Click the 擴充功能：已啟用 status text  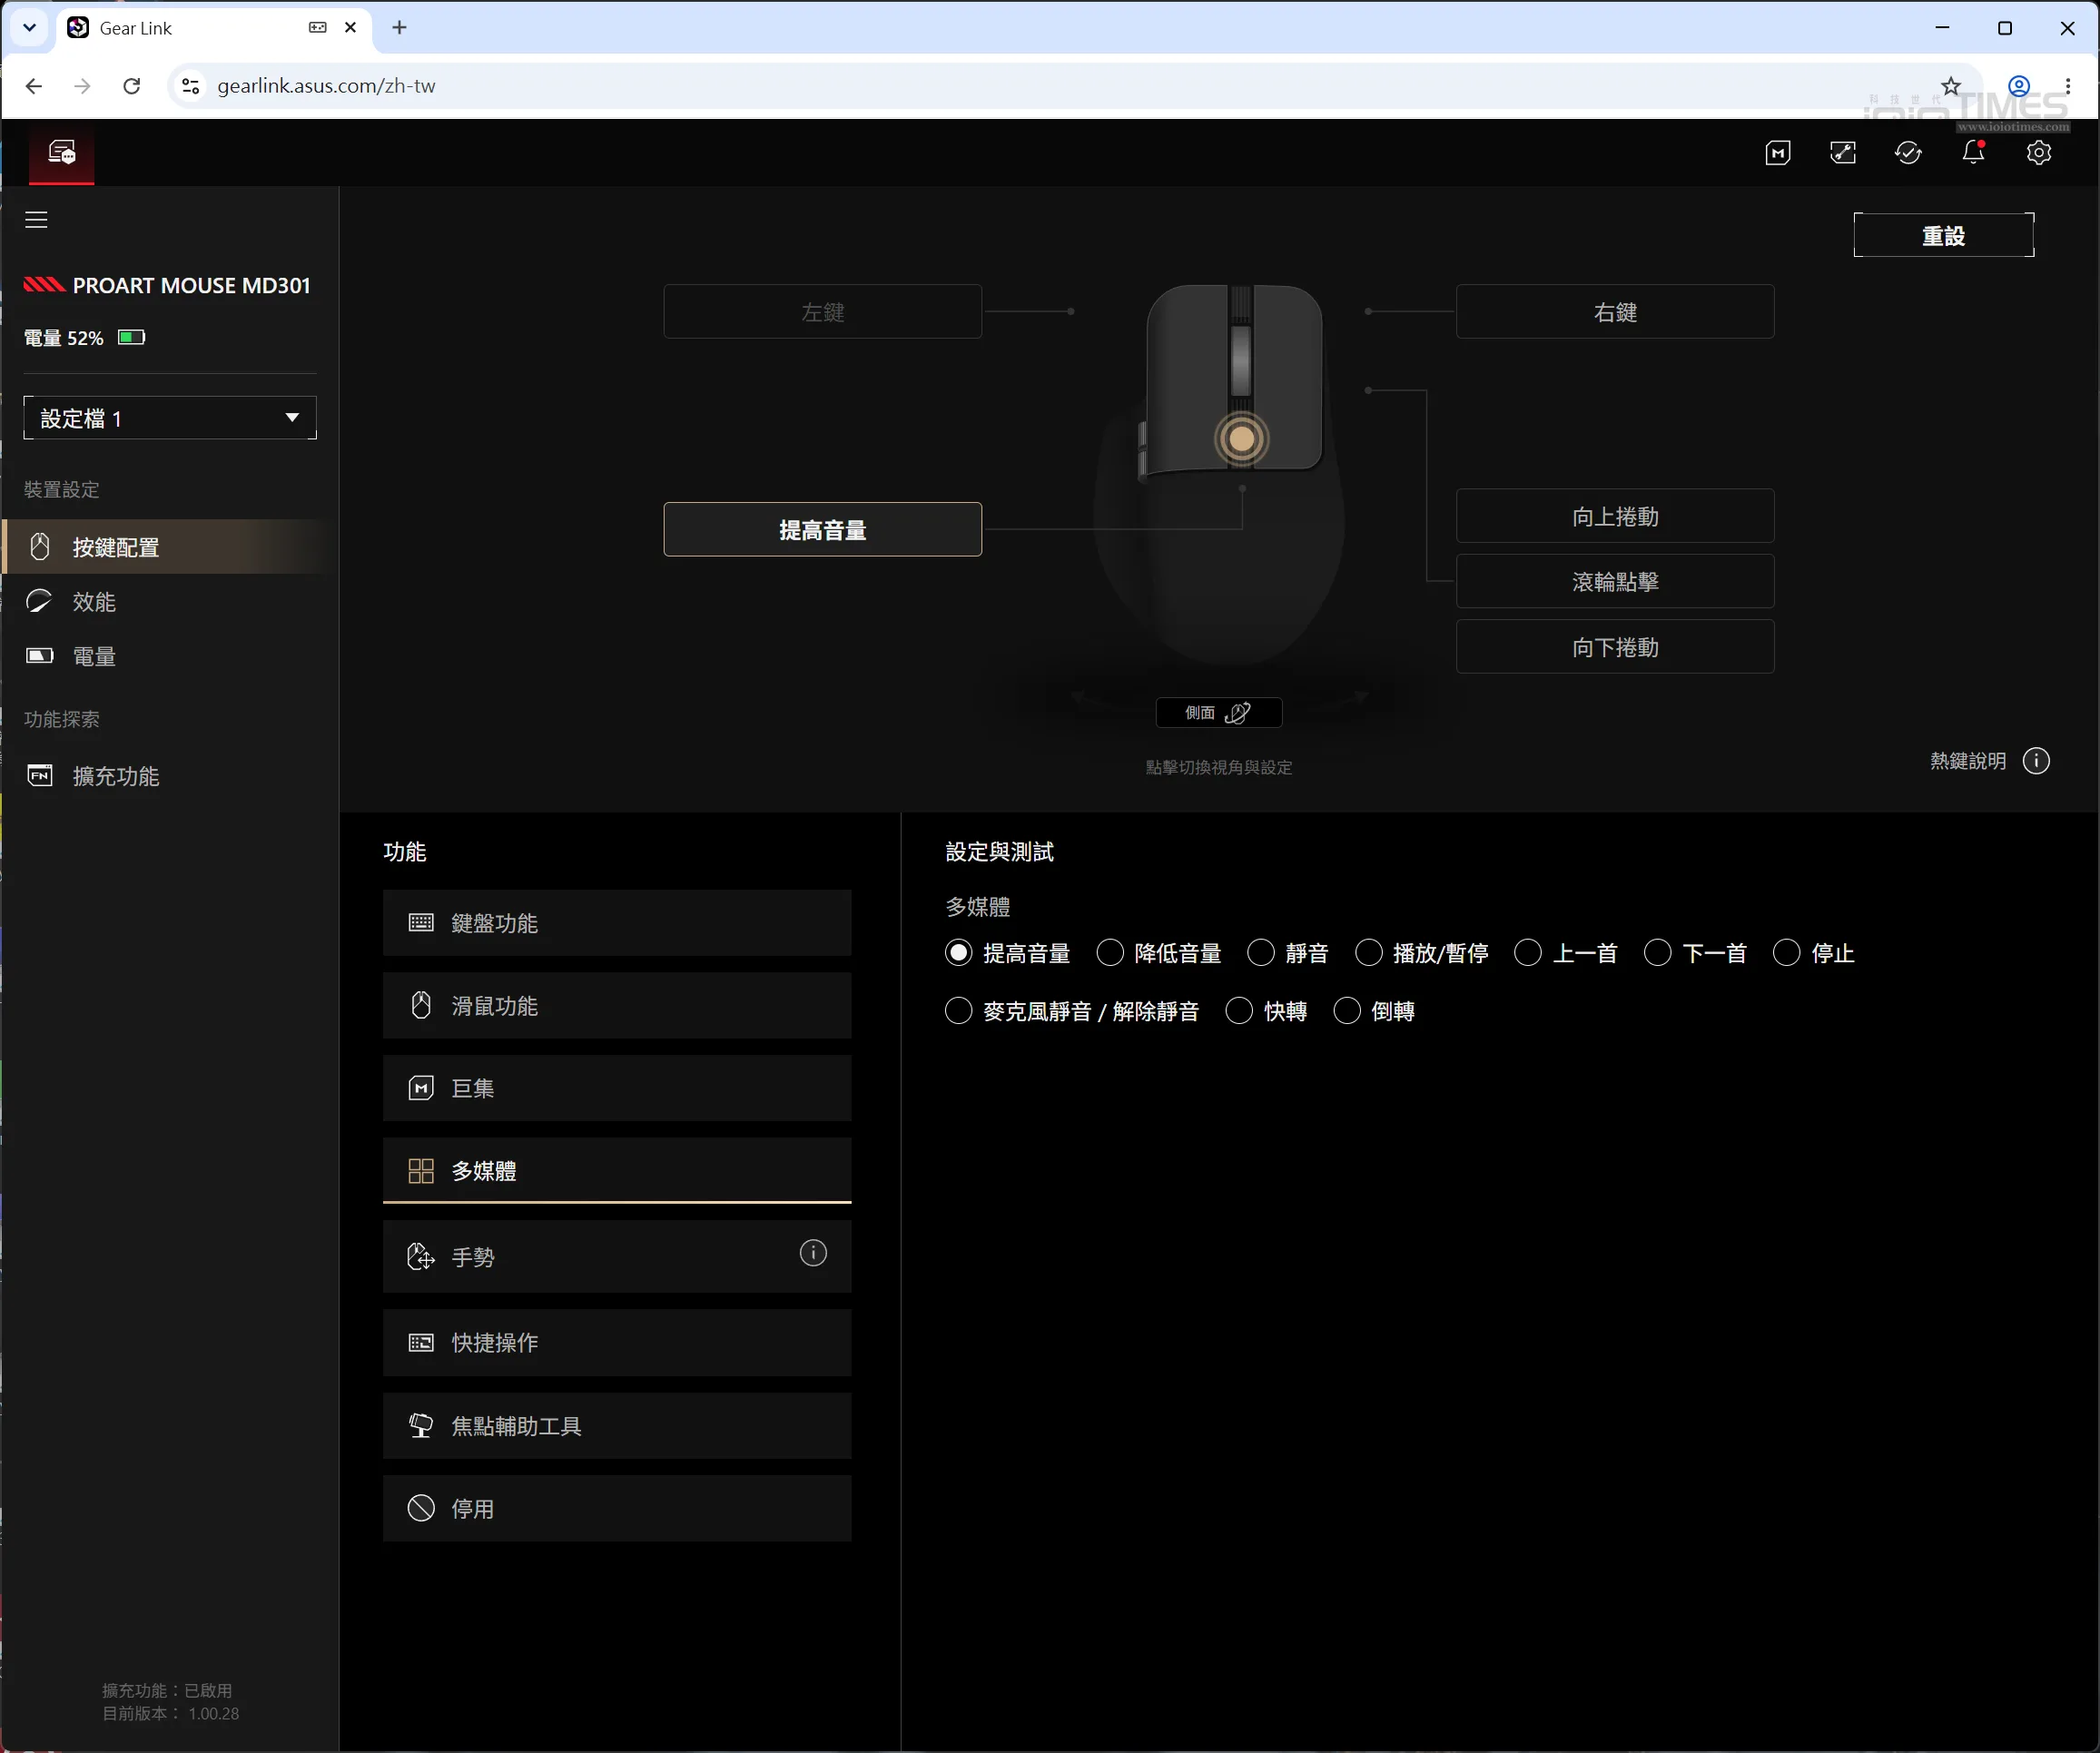[x=167, y=1690]
